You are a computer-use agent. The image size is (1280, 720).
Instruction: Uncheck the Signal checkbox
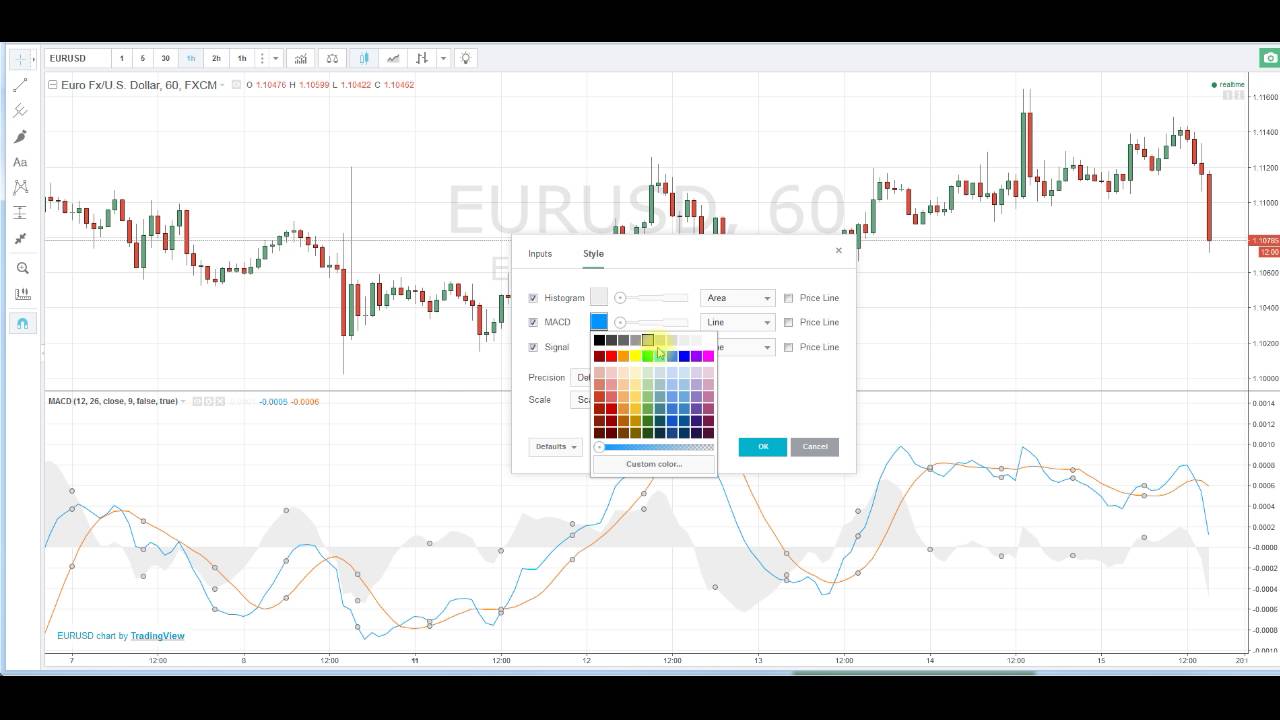(533, 347)
